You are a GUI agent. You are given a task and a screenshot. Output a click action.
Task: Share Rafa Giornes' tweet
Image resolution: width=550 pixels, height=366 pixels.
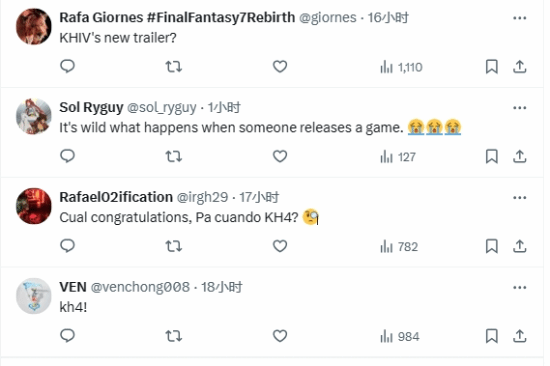519,66
